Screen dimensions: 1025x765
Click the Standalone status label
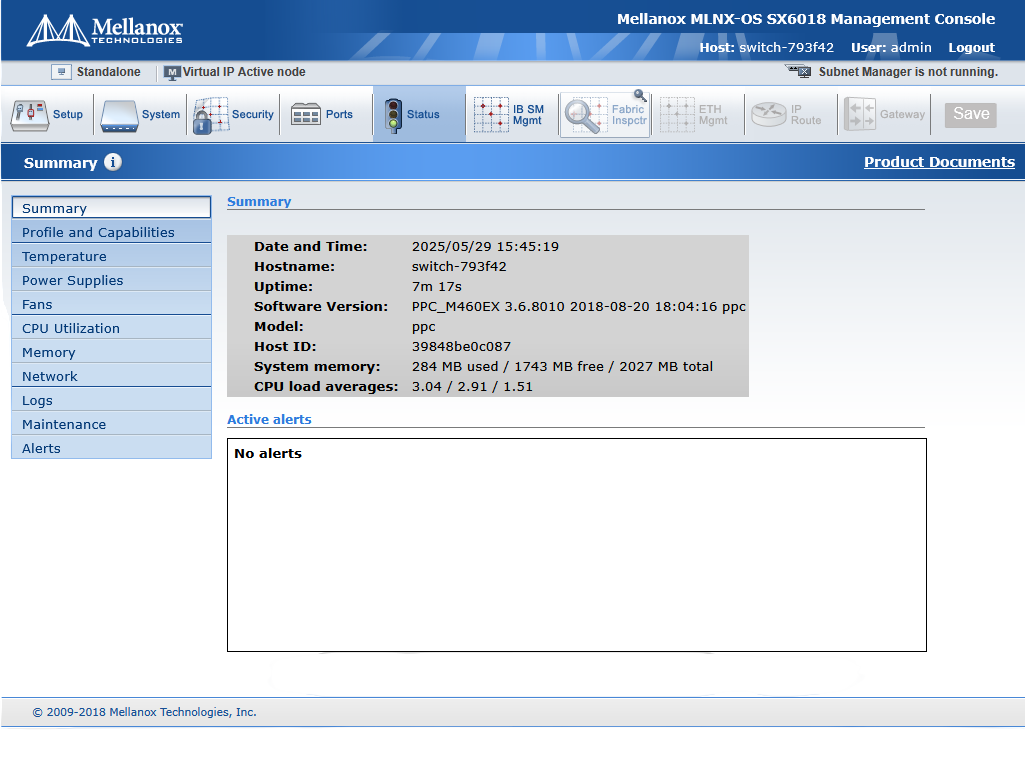[109, 72]
